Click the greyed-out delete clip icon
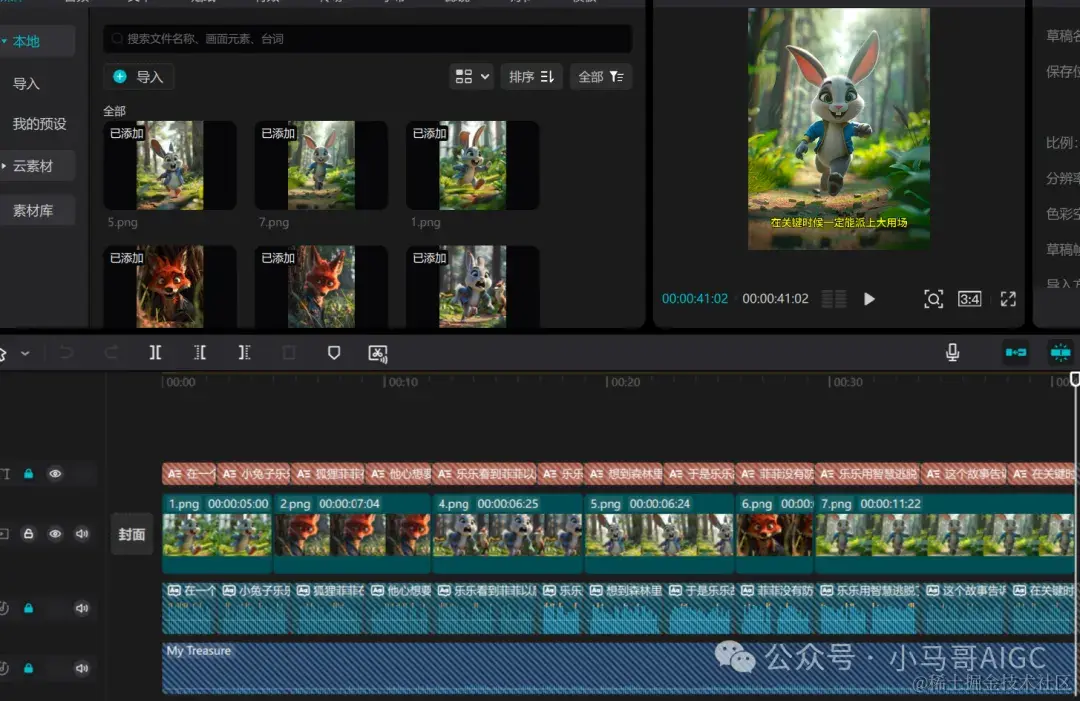Image resolution: width=1080 pixels, height=701 pixels. [289, 353]
